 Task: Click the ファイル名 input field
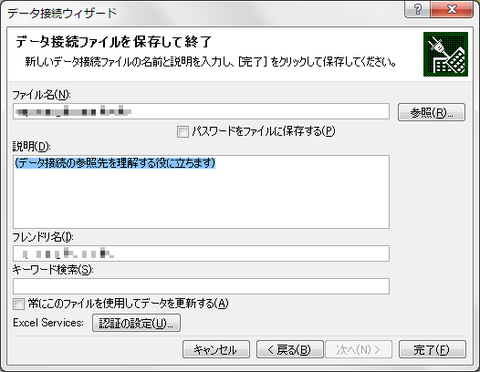click(x=201, y=111)
